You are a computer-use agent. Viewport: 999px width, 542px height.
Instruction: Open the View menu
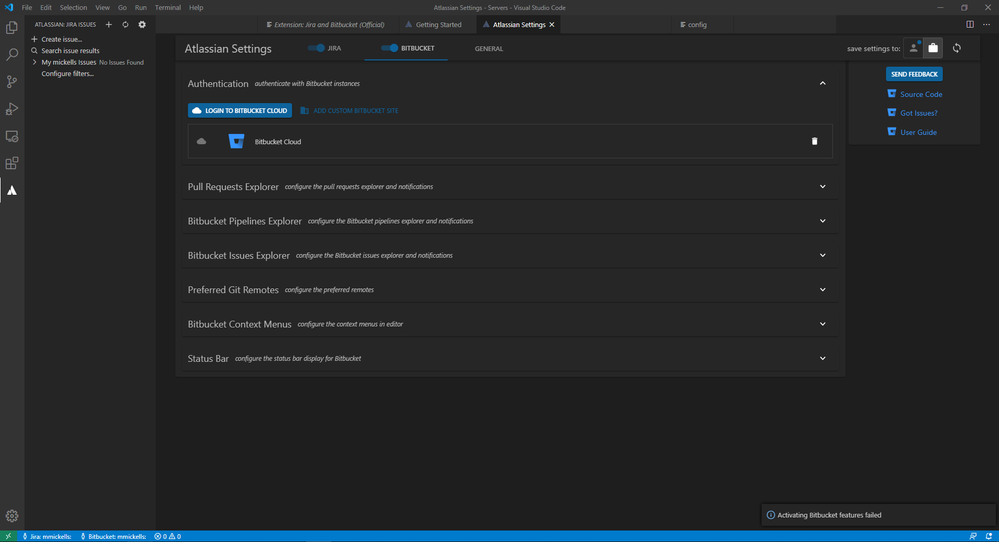click(x=103, y=8)
